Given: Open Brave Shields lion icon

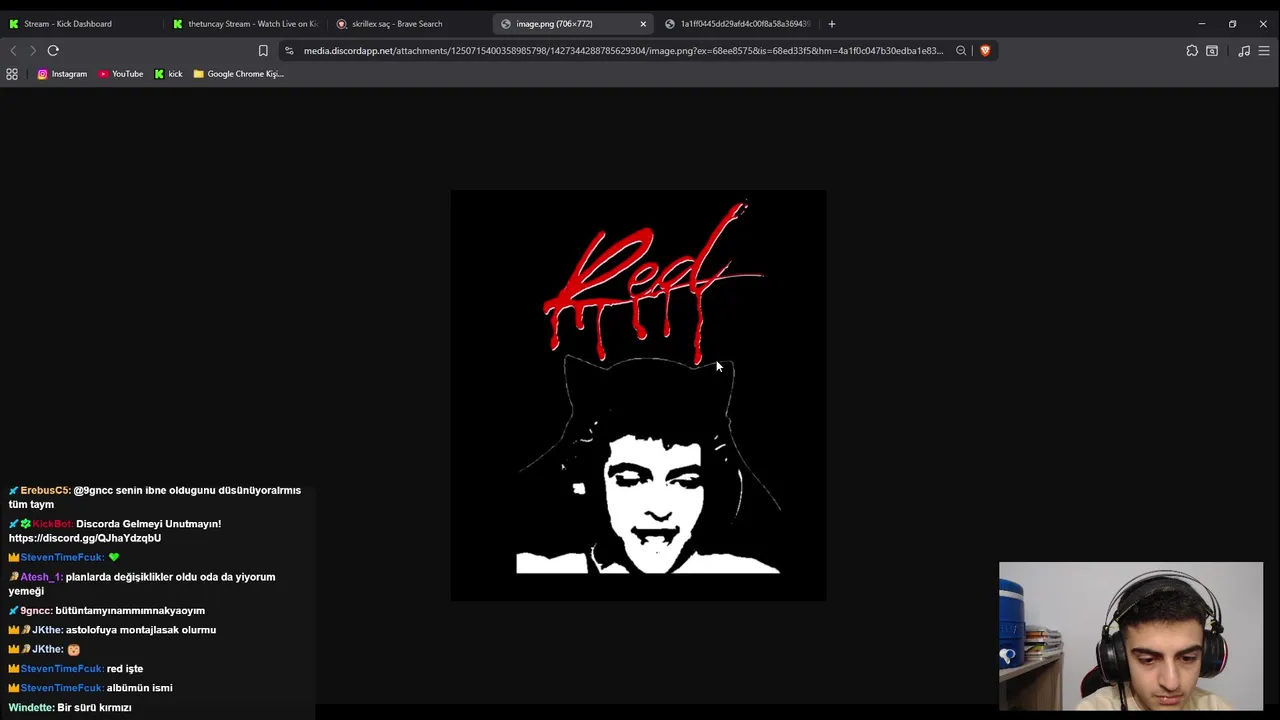Looking at the screenshot, I should pos(985,51).
